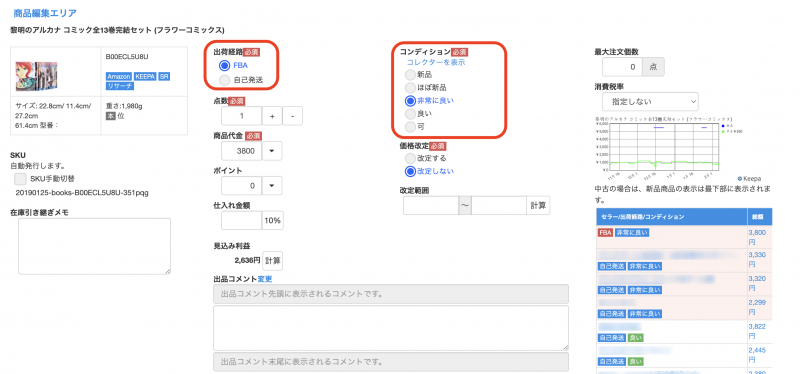Choose condition 非常に良い
Viewport: 800px width, 374px height.
(410, 101)
